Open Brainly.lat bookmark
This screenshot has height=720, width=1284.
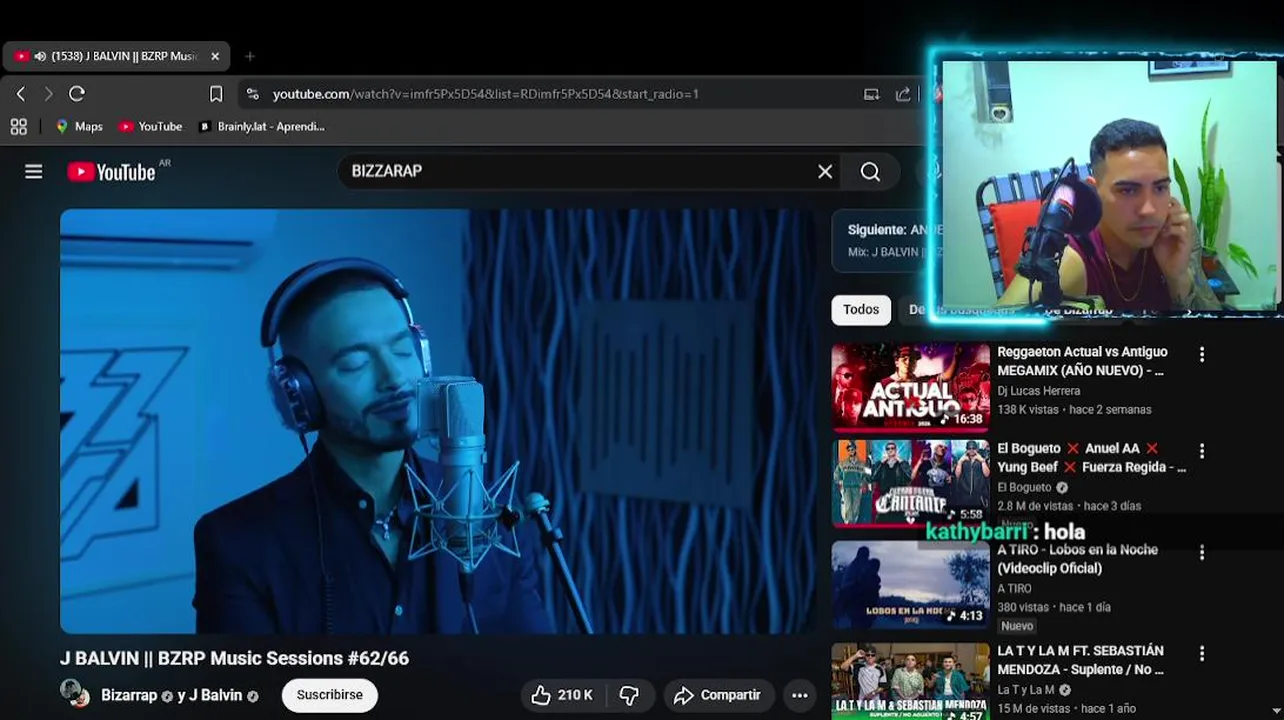262,126
